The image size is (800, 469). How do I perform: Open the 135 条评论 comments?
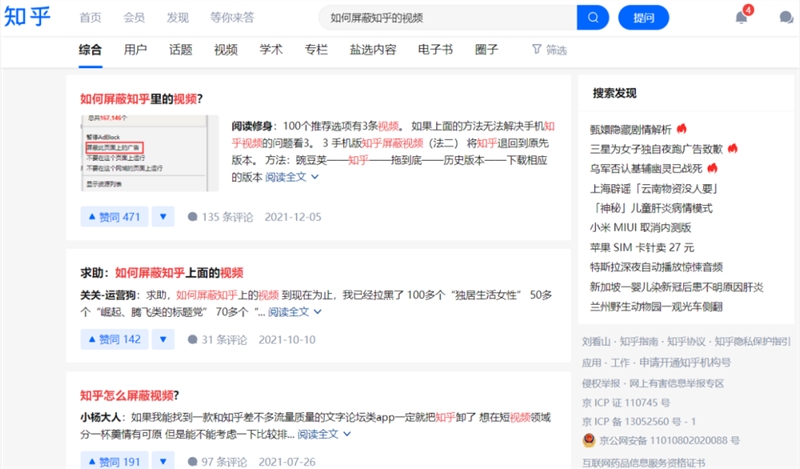[x=220, y=217]
